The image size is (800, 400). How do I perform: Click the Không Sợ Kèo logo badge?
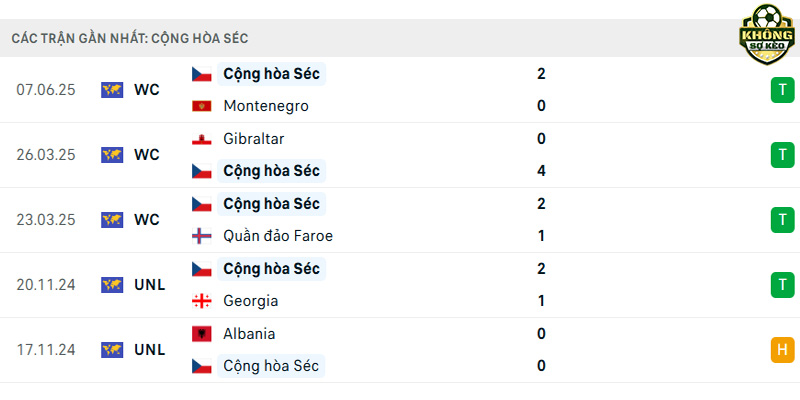(x=767, y=34)
